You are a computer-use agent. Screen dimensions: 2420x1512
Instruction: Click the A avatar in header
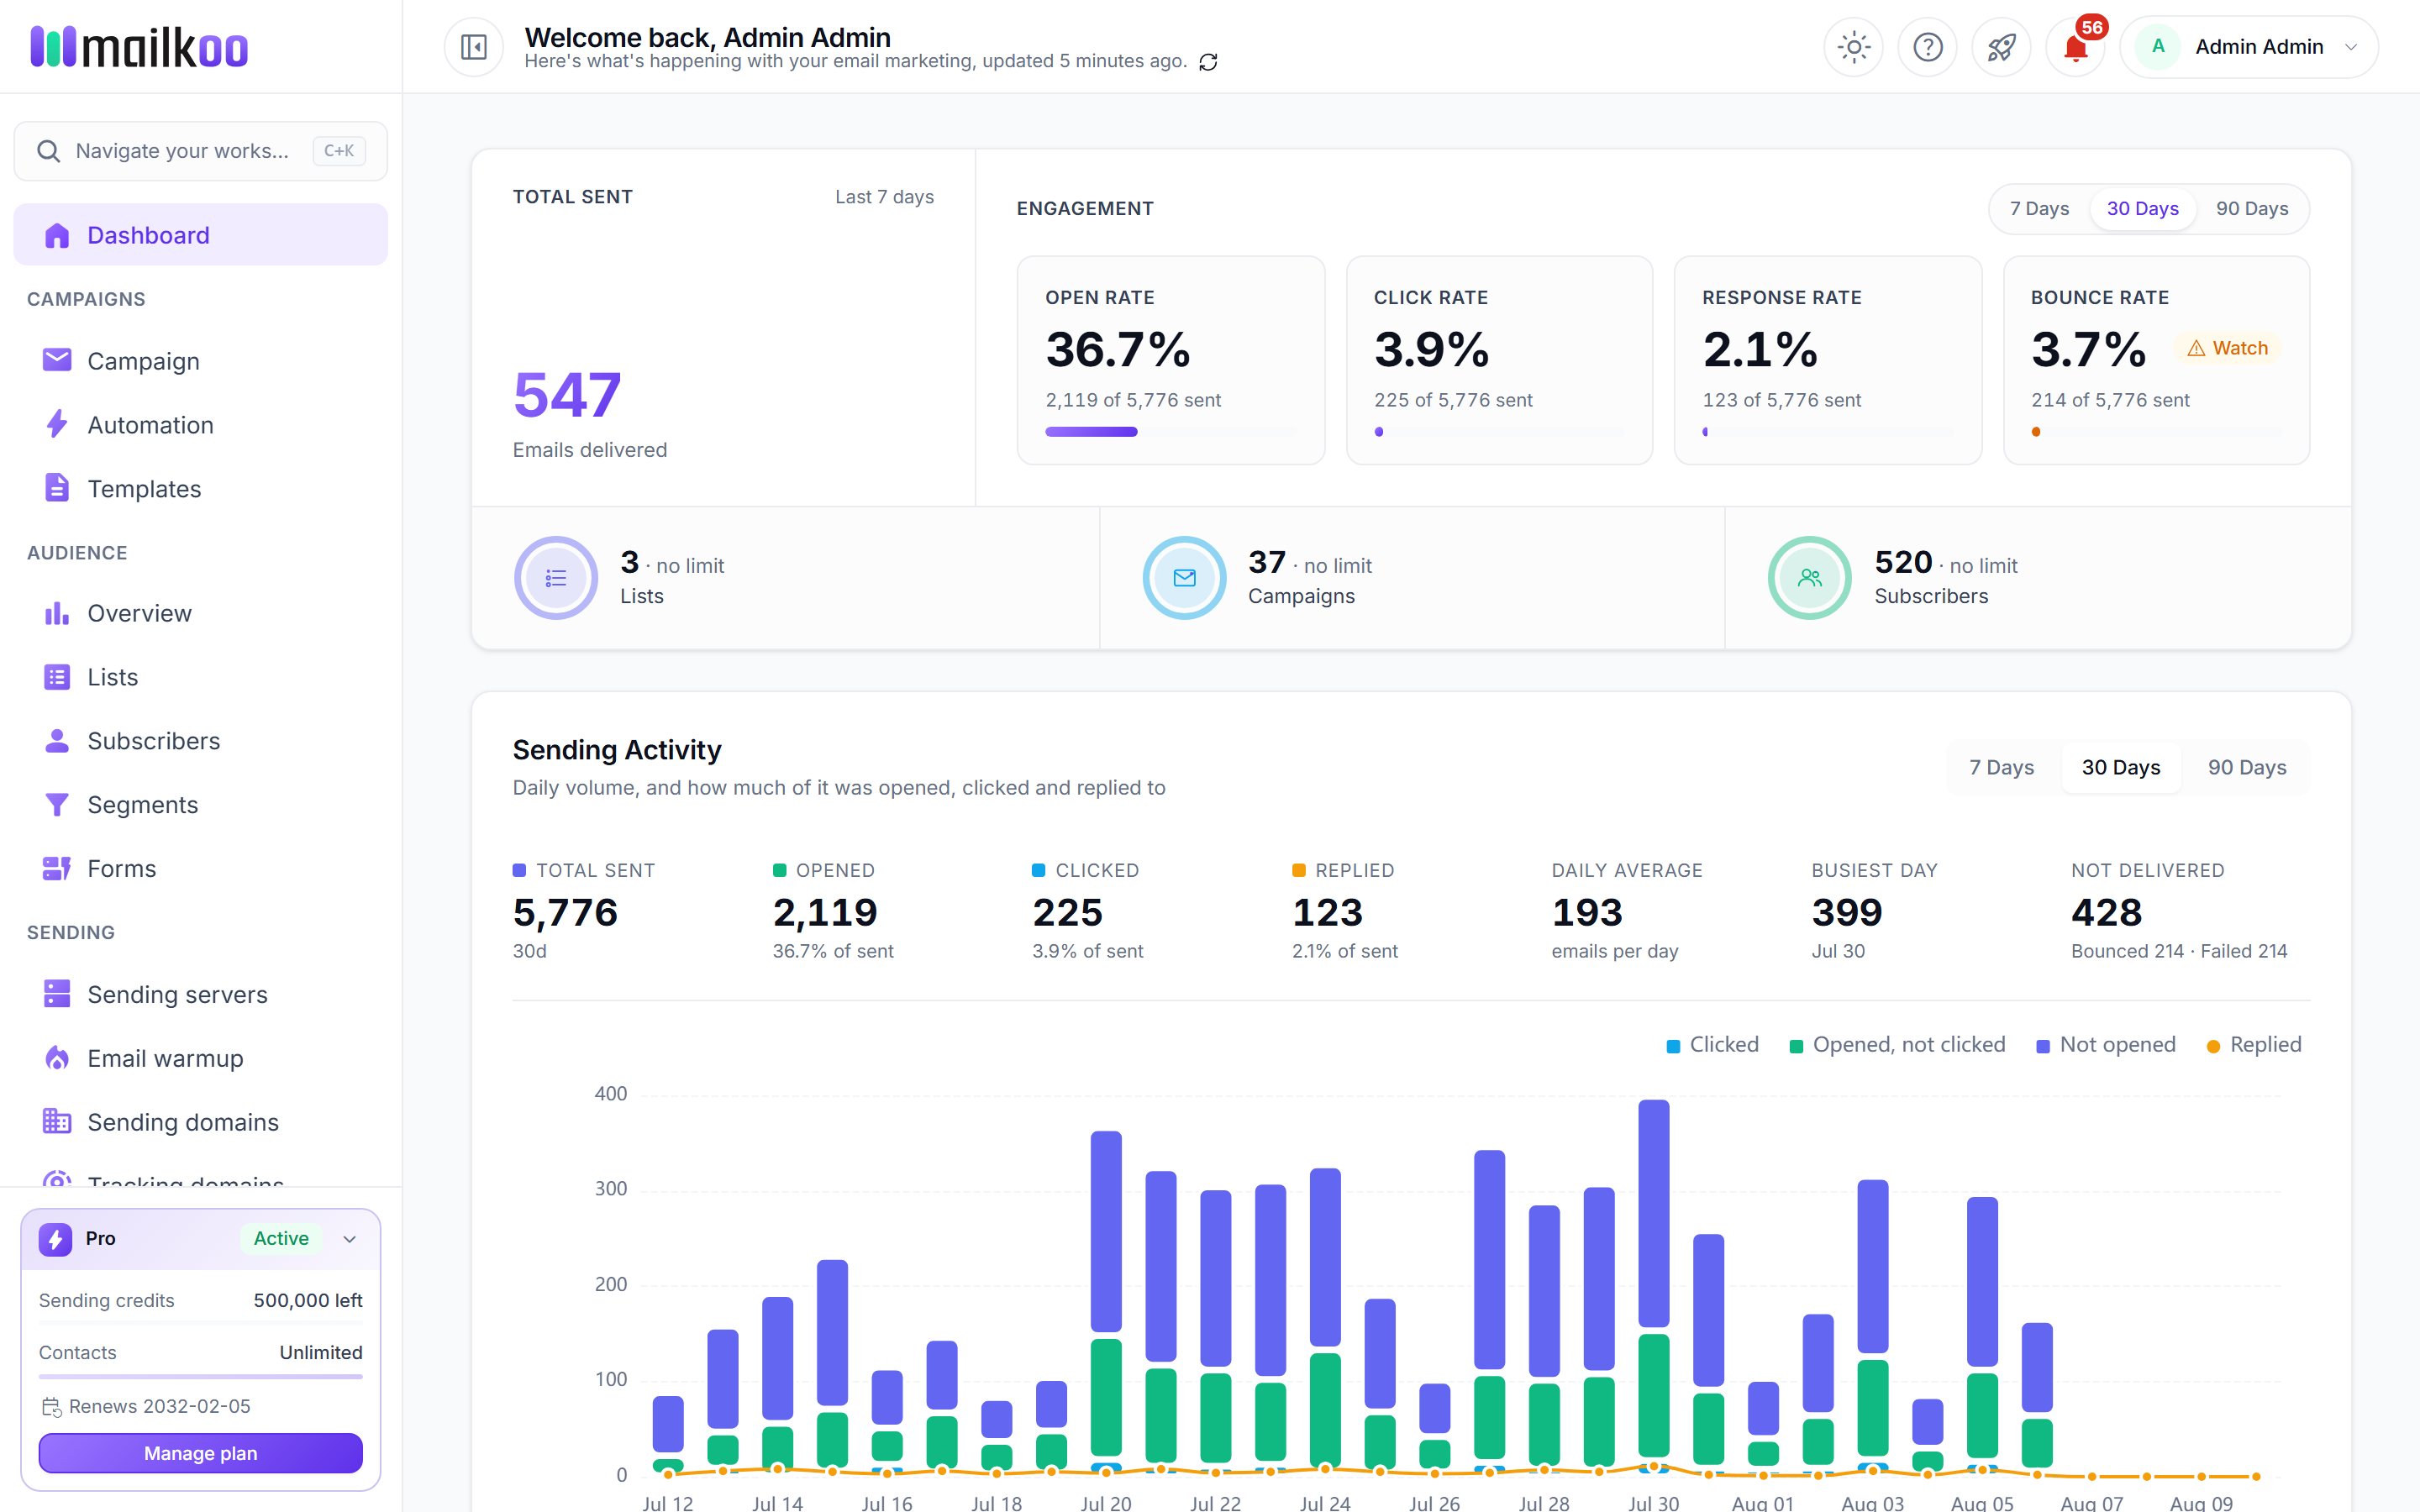coord(2158,47)
